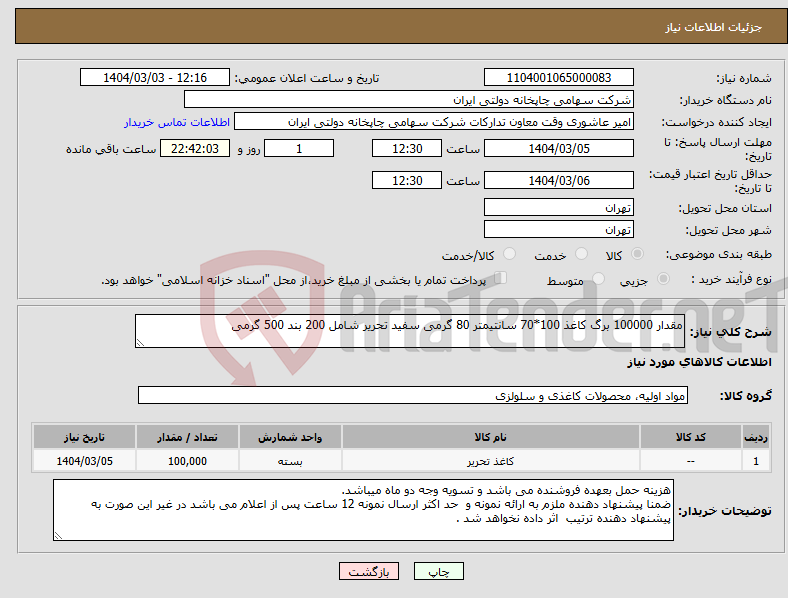Viewport: 788px width, 598px height.
Task: Click the بسته unit cell
Action: tap(290, 461)
